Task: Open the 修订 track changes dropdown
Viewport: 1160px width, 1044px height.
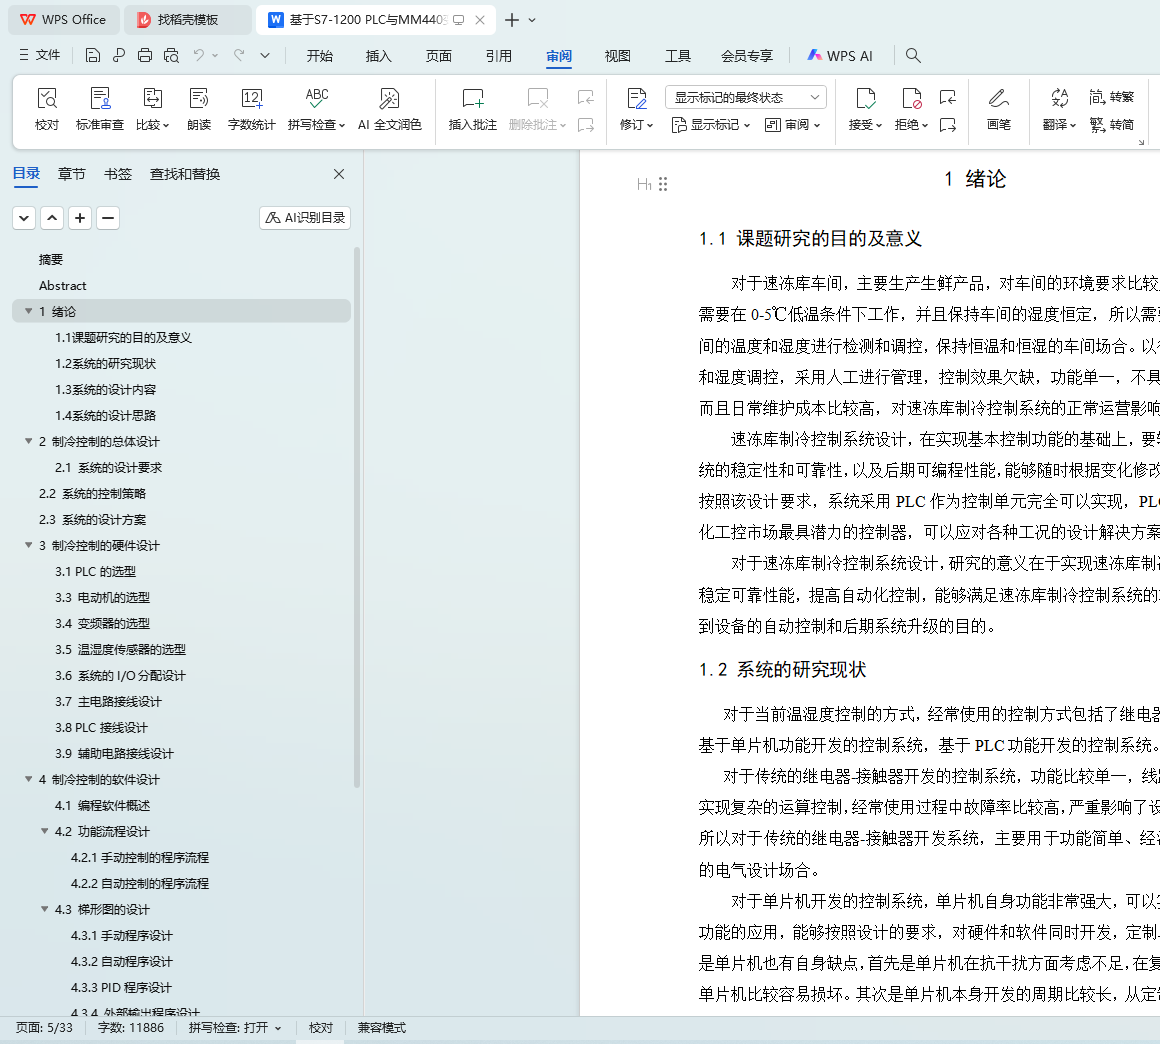Action: 636,110
